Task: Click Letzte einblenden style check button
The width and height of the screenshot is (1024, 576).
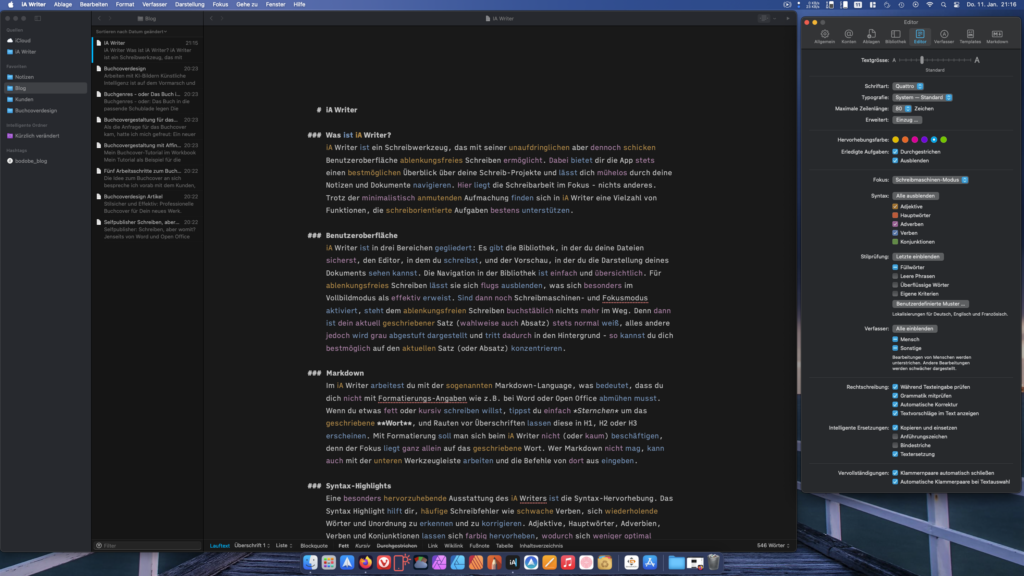Action: [918, 257]
